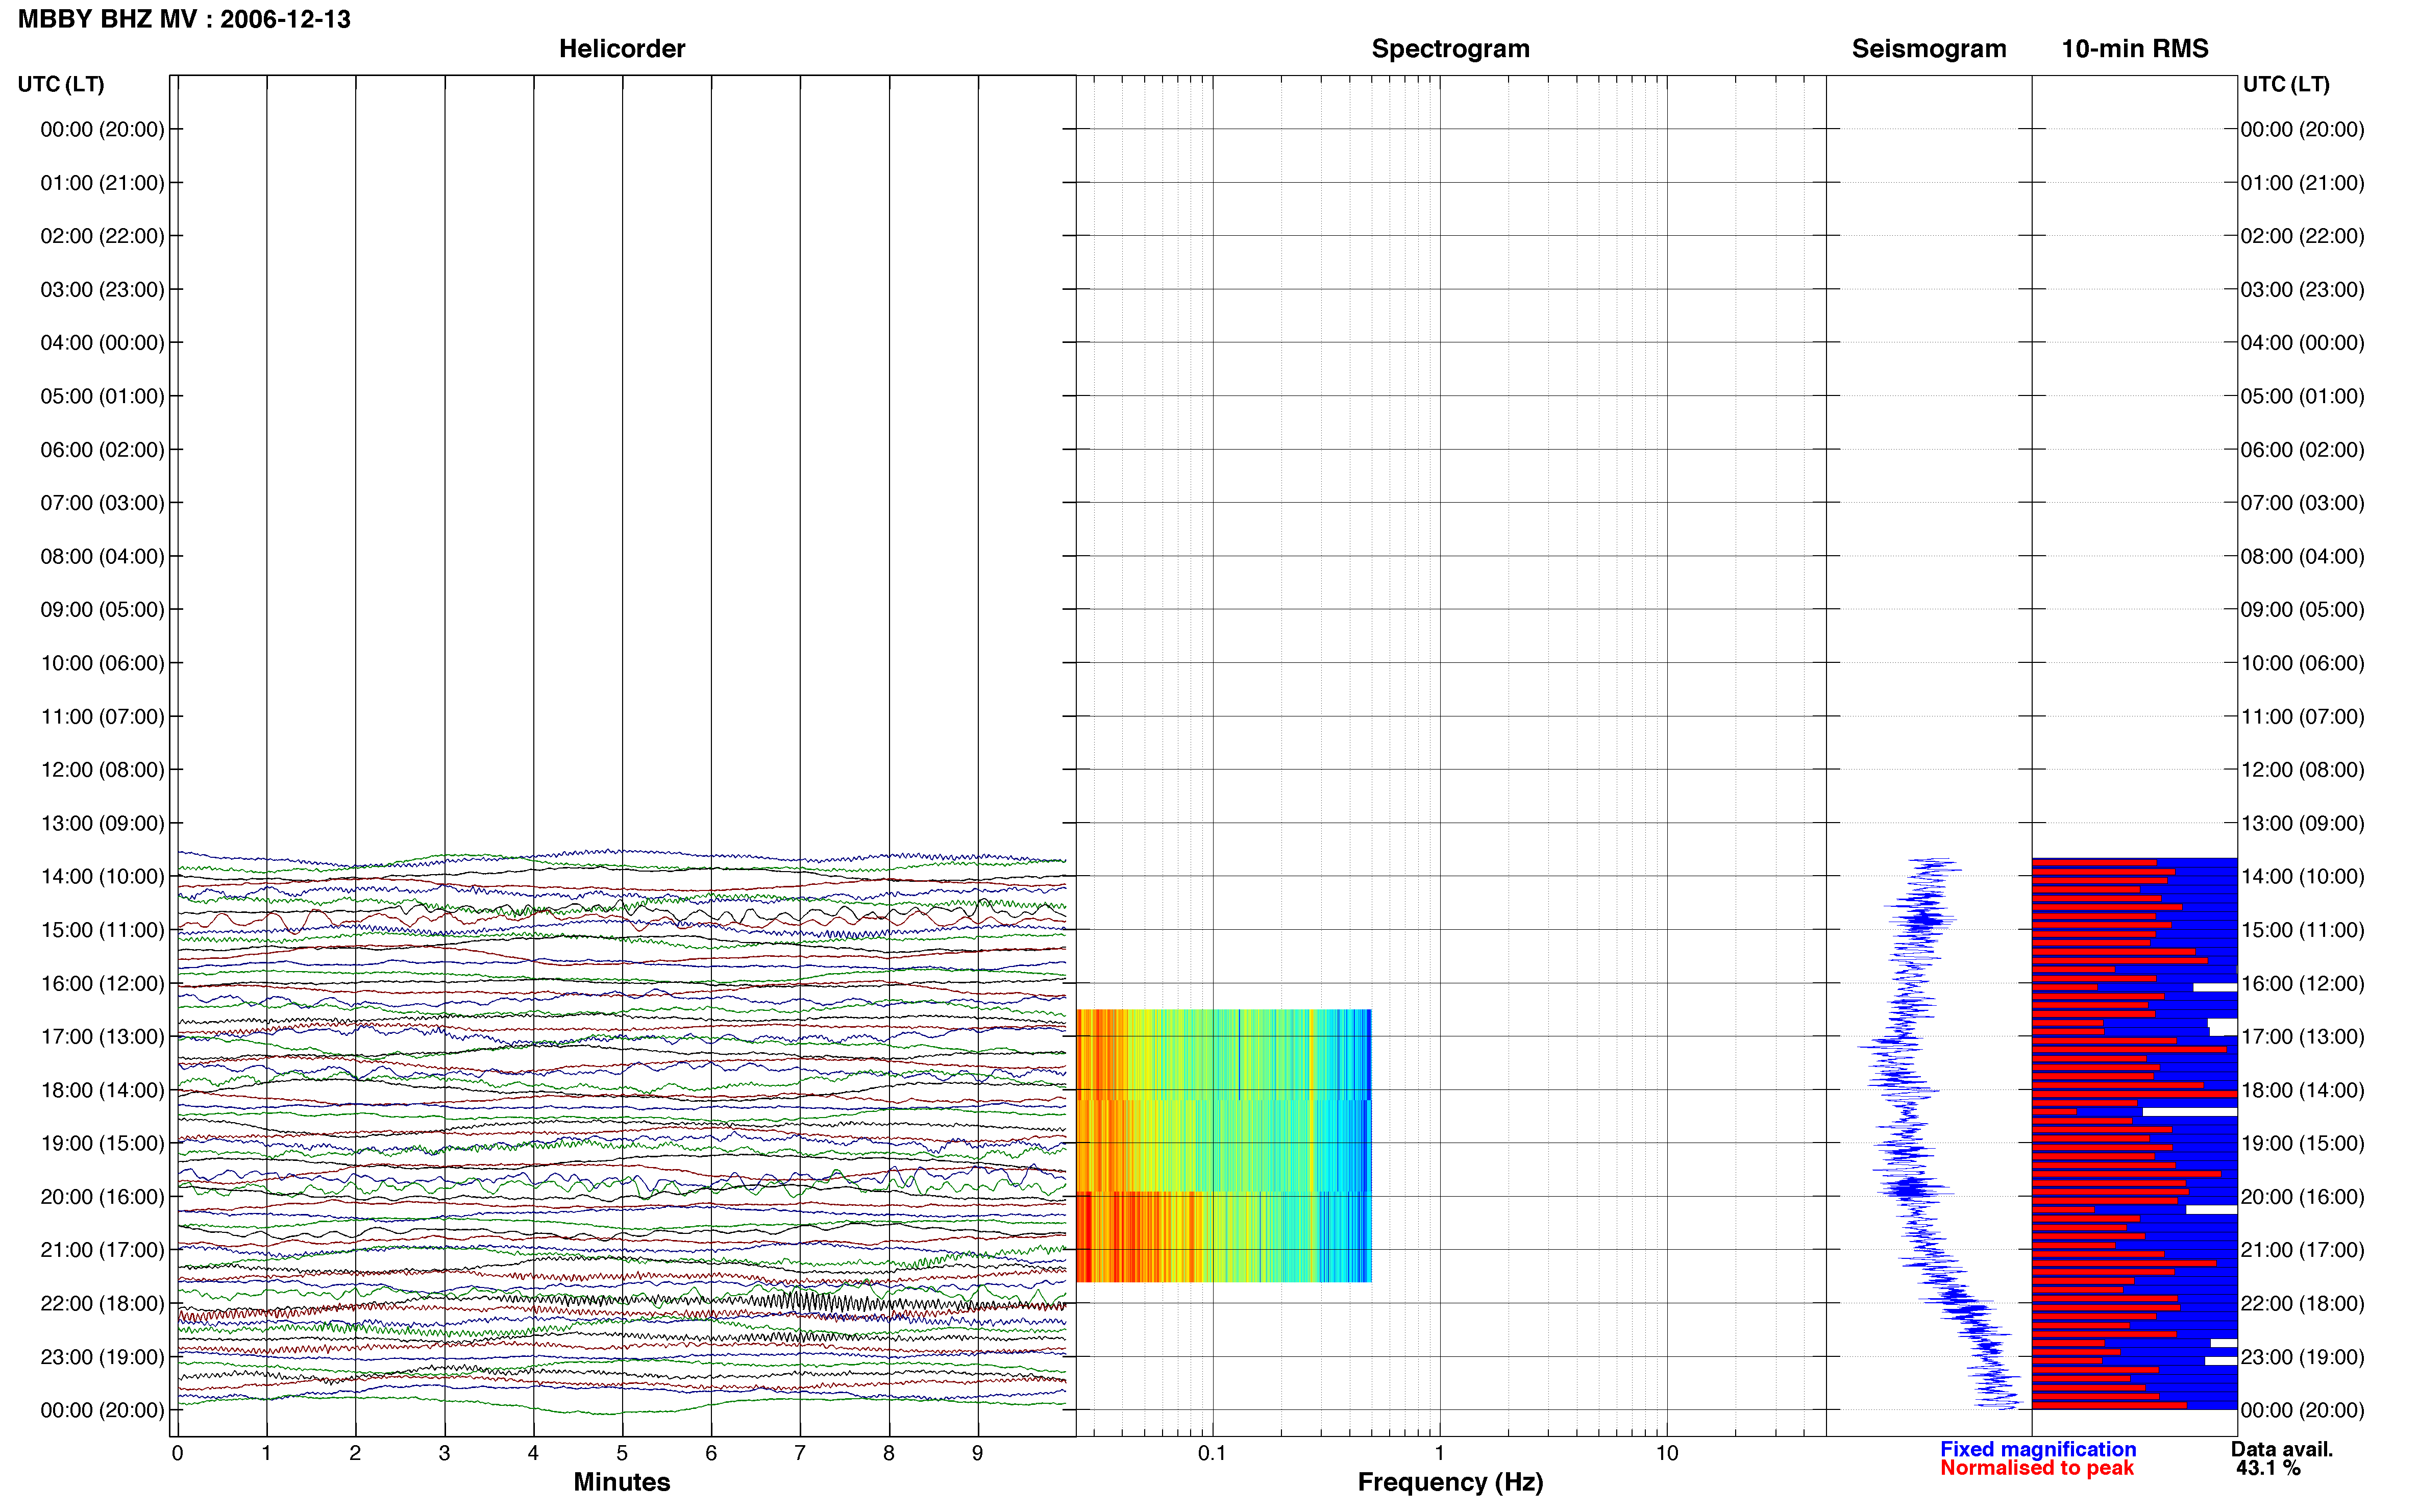Click minute tick label '3' on helicorder axis
The height and width of the screenshot is (1512, 2419).
click(444, 1453)
